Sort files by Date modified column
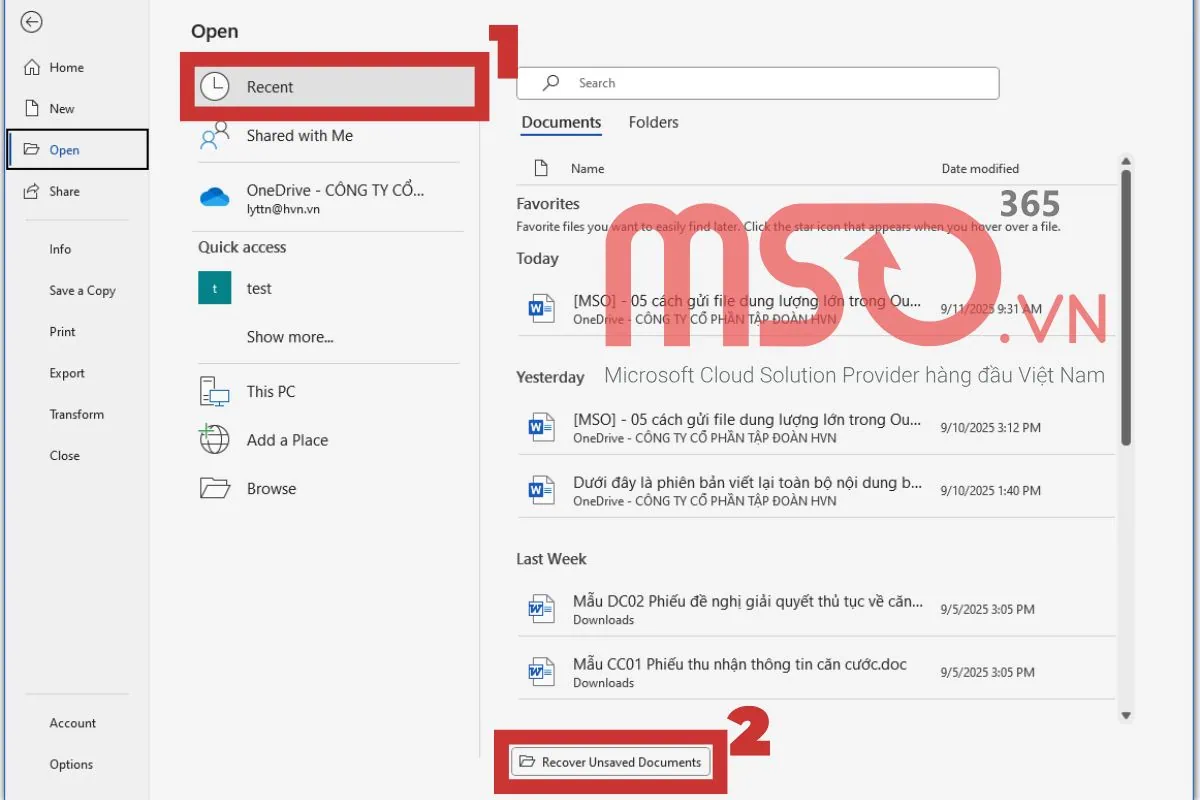Viewport: 1200px width, 800px height. [x=980, y=169]
